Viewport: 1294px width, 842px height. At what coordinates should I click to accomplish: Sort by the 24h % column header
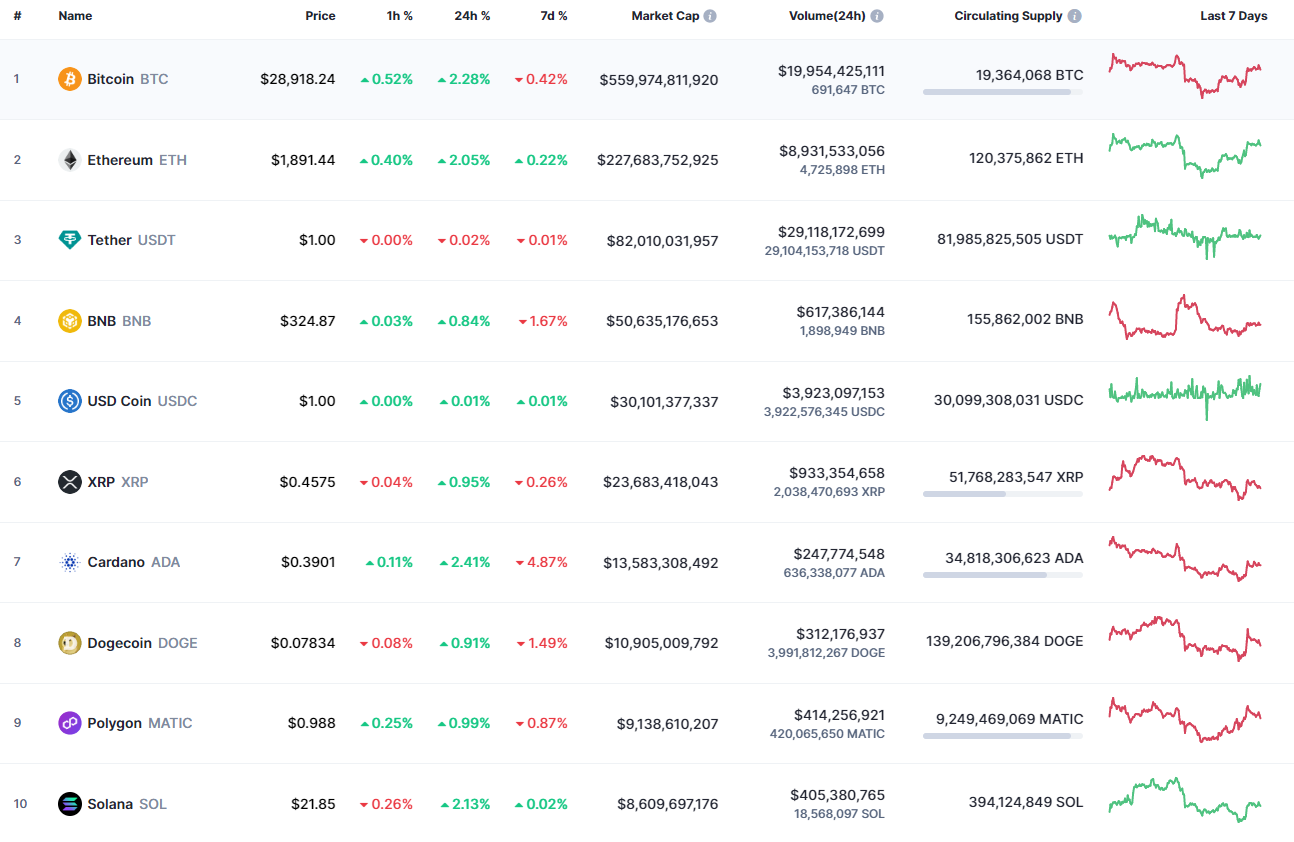pos(472,15)
